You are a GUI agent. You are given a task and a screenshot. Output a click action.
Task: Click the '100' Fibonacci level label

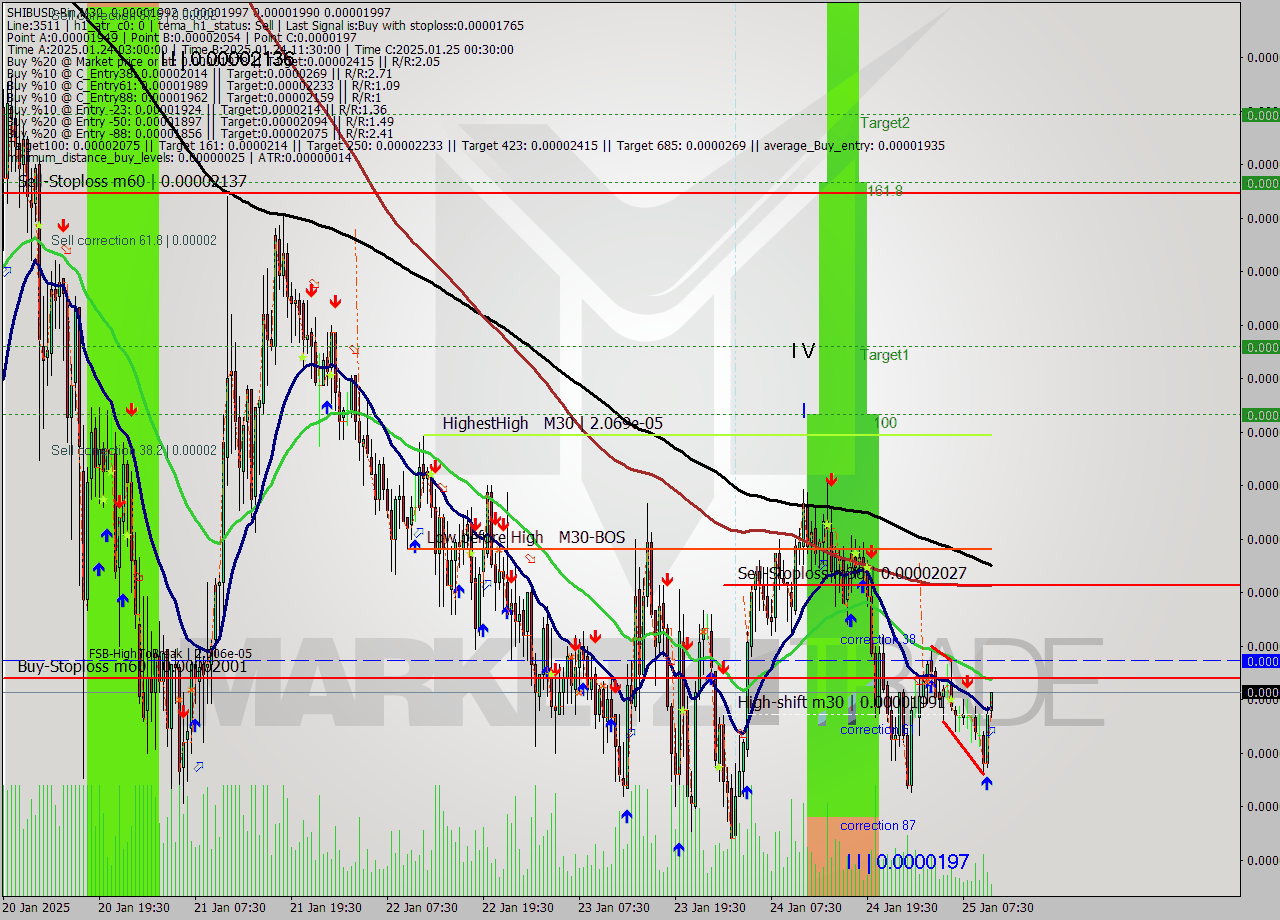pyautogui.click(x=885, y=423)
